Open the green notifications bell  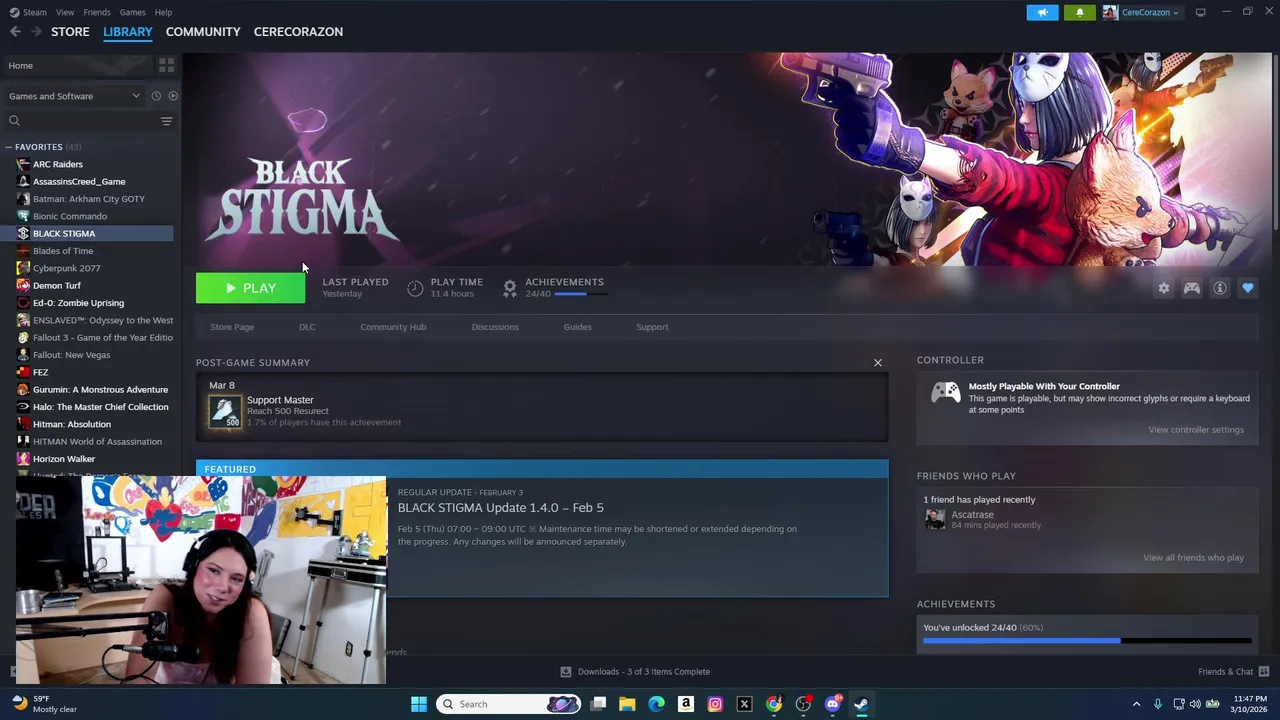coord(1079,12)
